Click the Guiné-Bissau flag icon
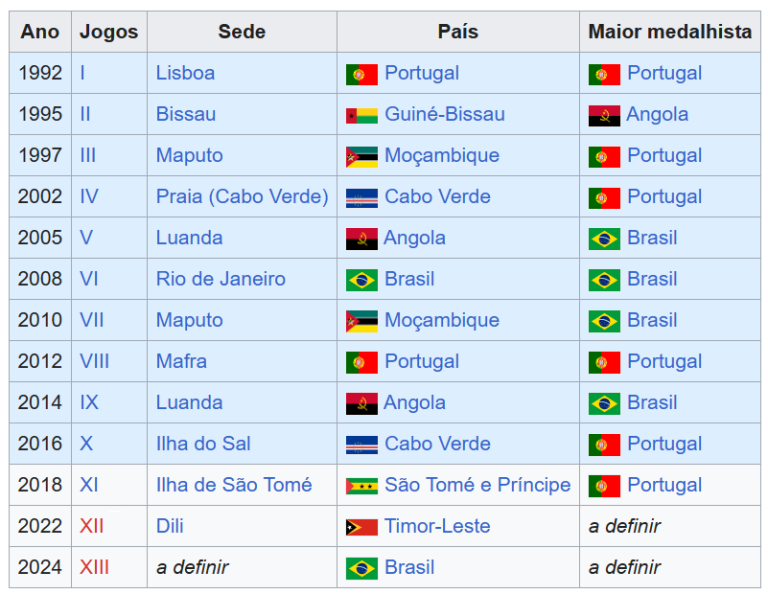The height and width of the screenshot is (594, 768). point(361,116)
